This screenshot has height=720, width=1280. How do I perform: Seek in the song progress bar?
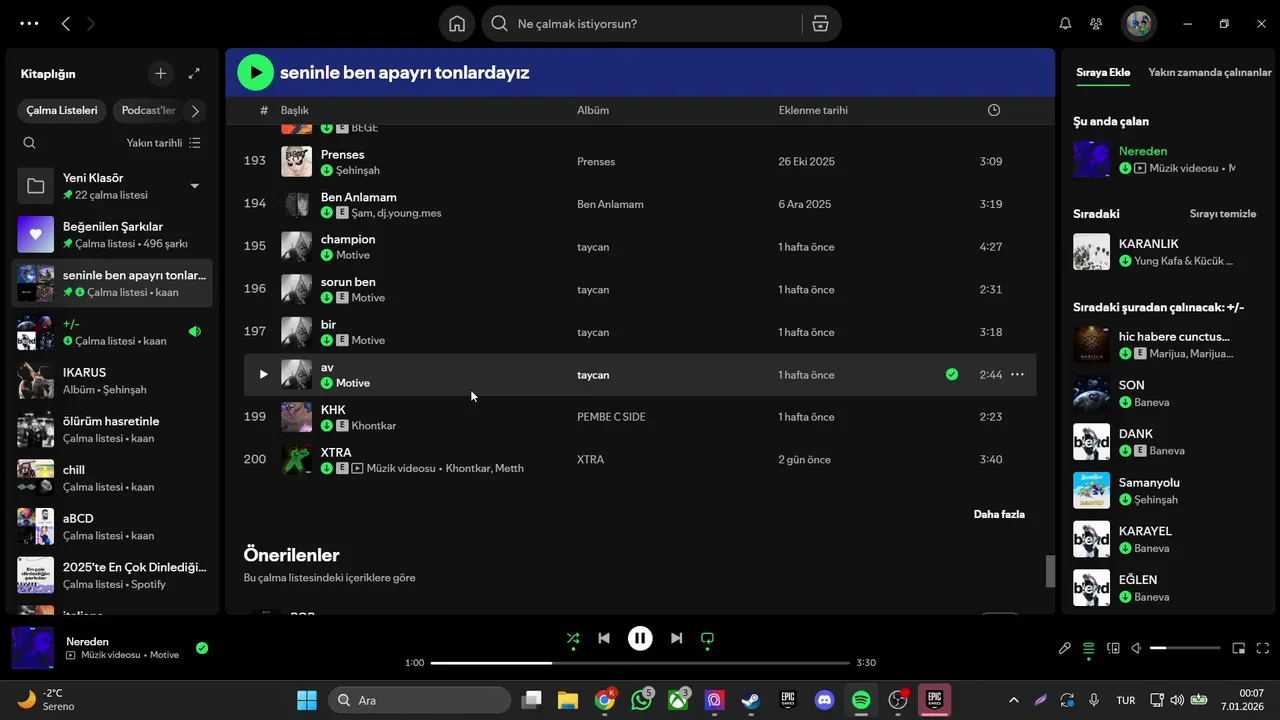click(640, 663)
